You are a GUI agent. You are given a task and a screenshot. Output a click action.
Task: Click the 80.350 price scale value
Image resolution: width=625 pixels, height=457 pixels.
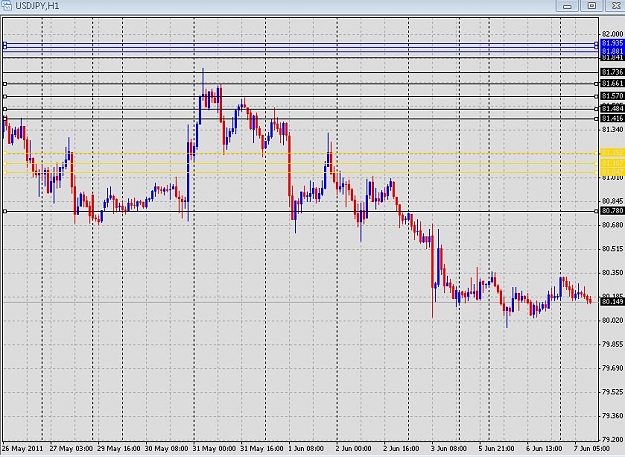click(x=612, y=273)
